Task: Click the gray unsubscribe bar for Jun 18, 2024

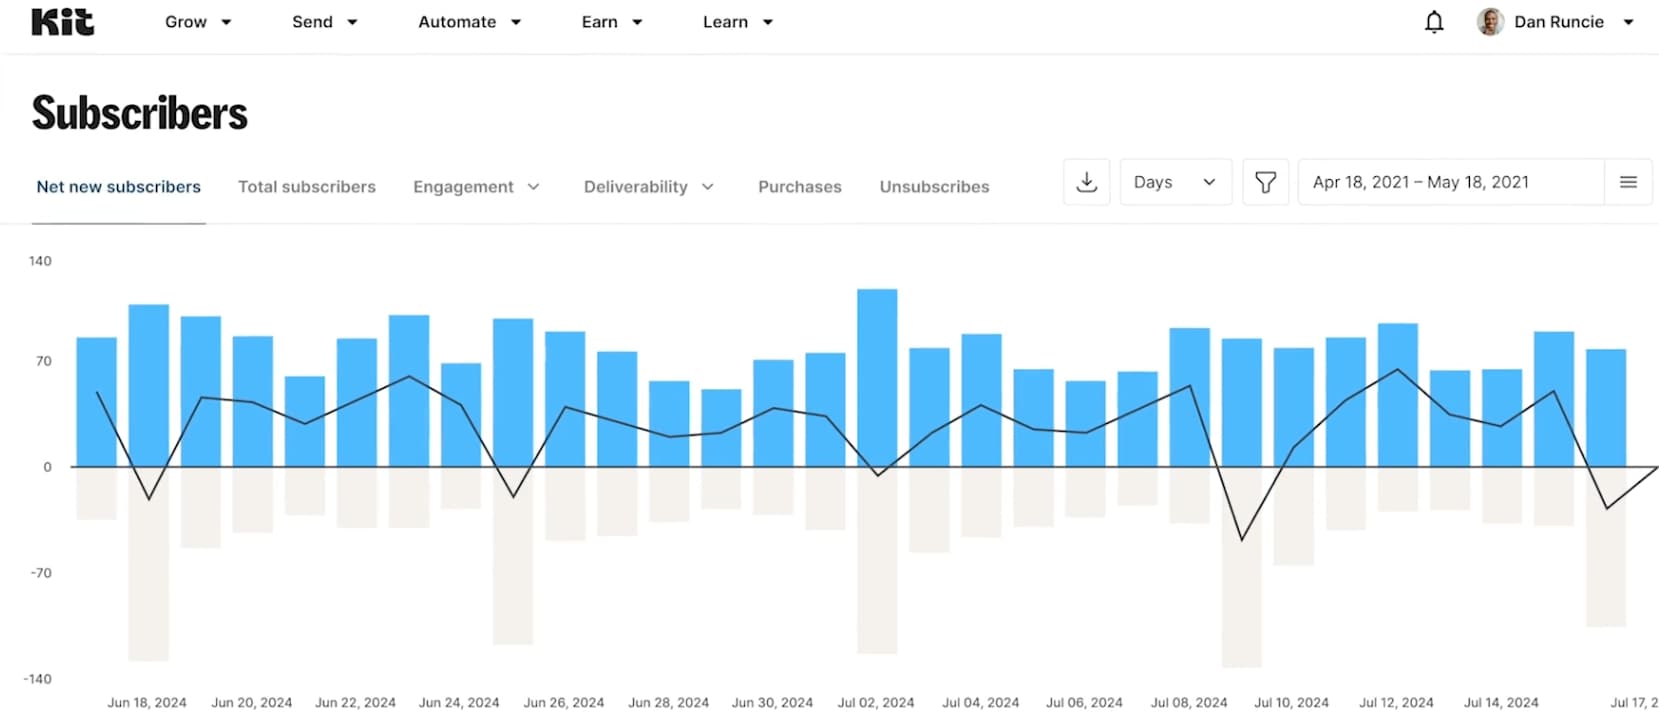Action: click(x=149, y=564)
